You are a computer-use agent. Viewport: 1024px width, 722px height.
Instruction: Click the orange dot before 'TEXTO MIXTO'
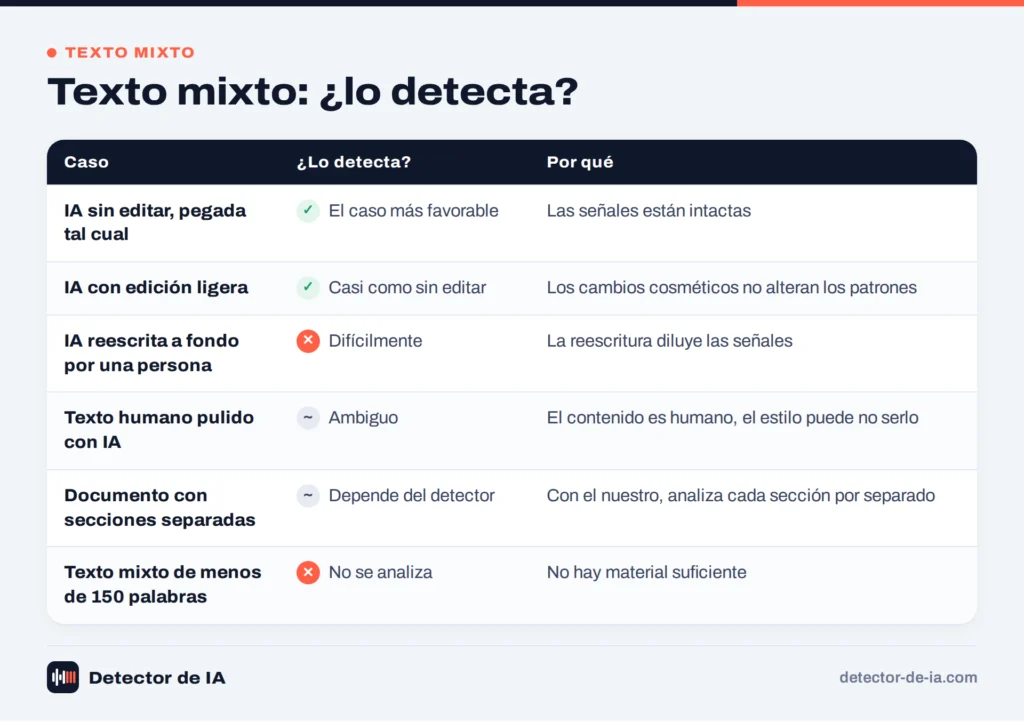(52, 53)
